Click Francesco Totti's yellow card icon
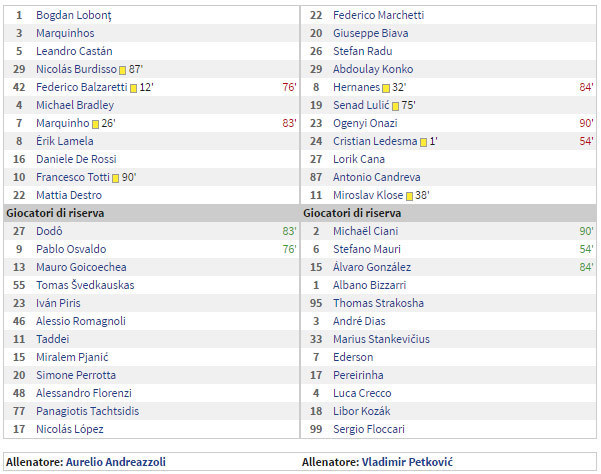The height and width of the screenshot is (474, 601). (x=115, y=178)
